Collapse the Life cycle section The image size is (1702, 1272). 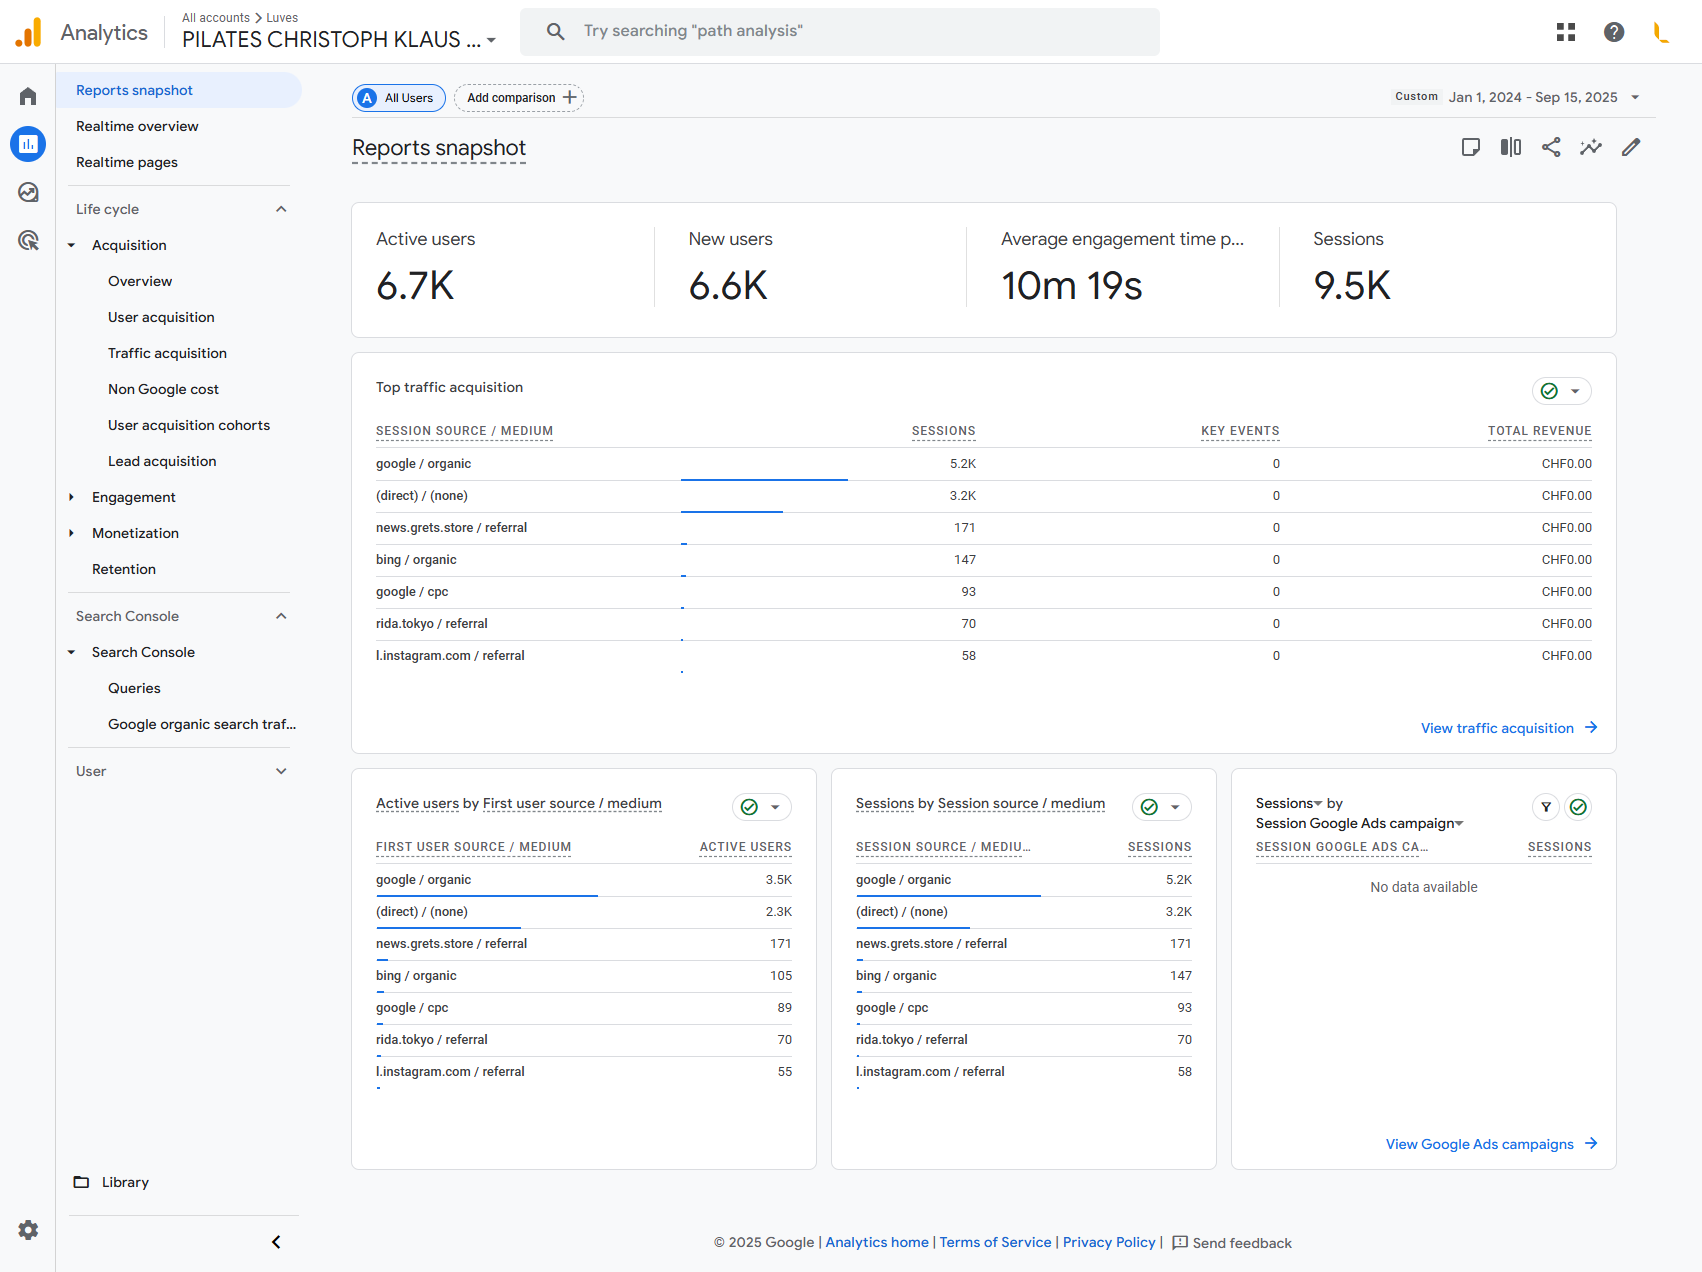point(281,209)
